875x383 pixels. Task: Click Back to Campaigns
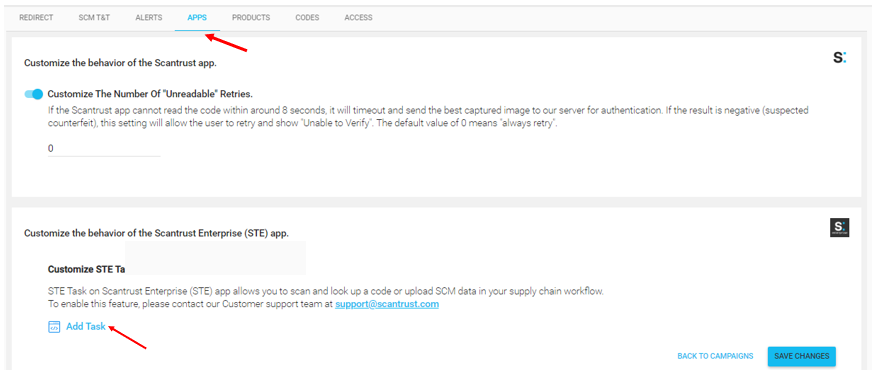715,356
